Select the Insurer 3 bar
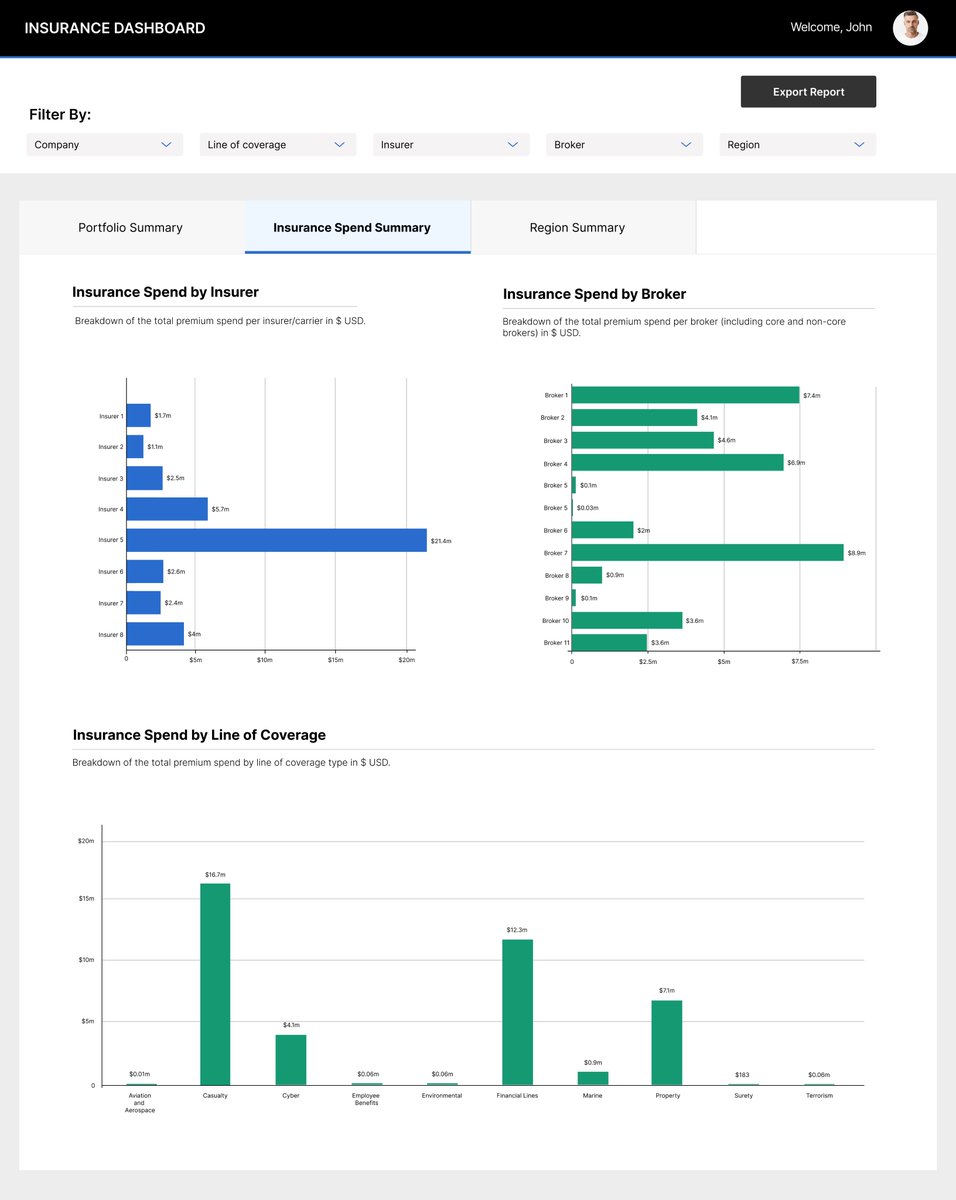 pos(144,478)
